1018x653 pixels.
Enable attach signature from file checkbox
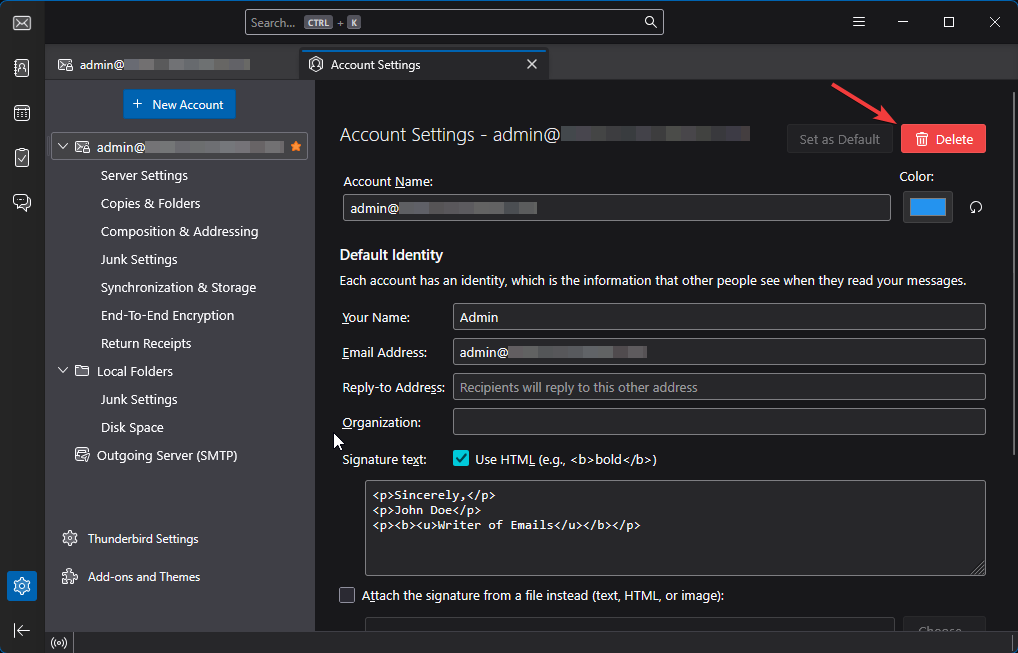(x=347, y=595)
